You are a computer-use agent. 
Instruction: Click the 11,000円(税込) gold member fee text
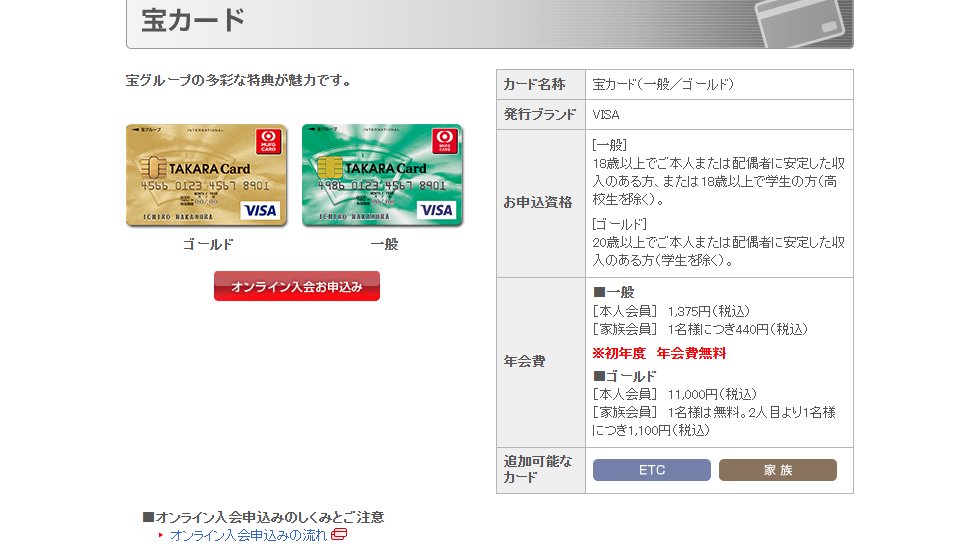[x=712, y=395]
